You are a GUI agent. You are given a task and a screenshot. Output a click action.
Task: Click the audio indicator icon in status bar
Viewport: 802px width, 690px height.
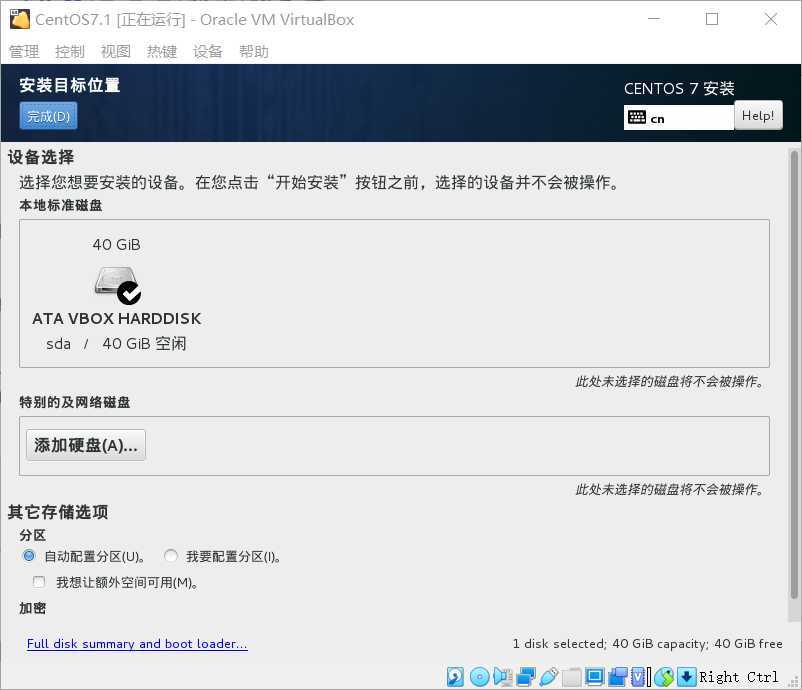coord(503,677)
